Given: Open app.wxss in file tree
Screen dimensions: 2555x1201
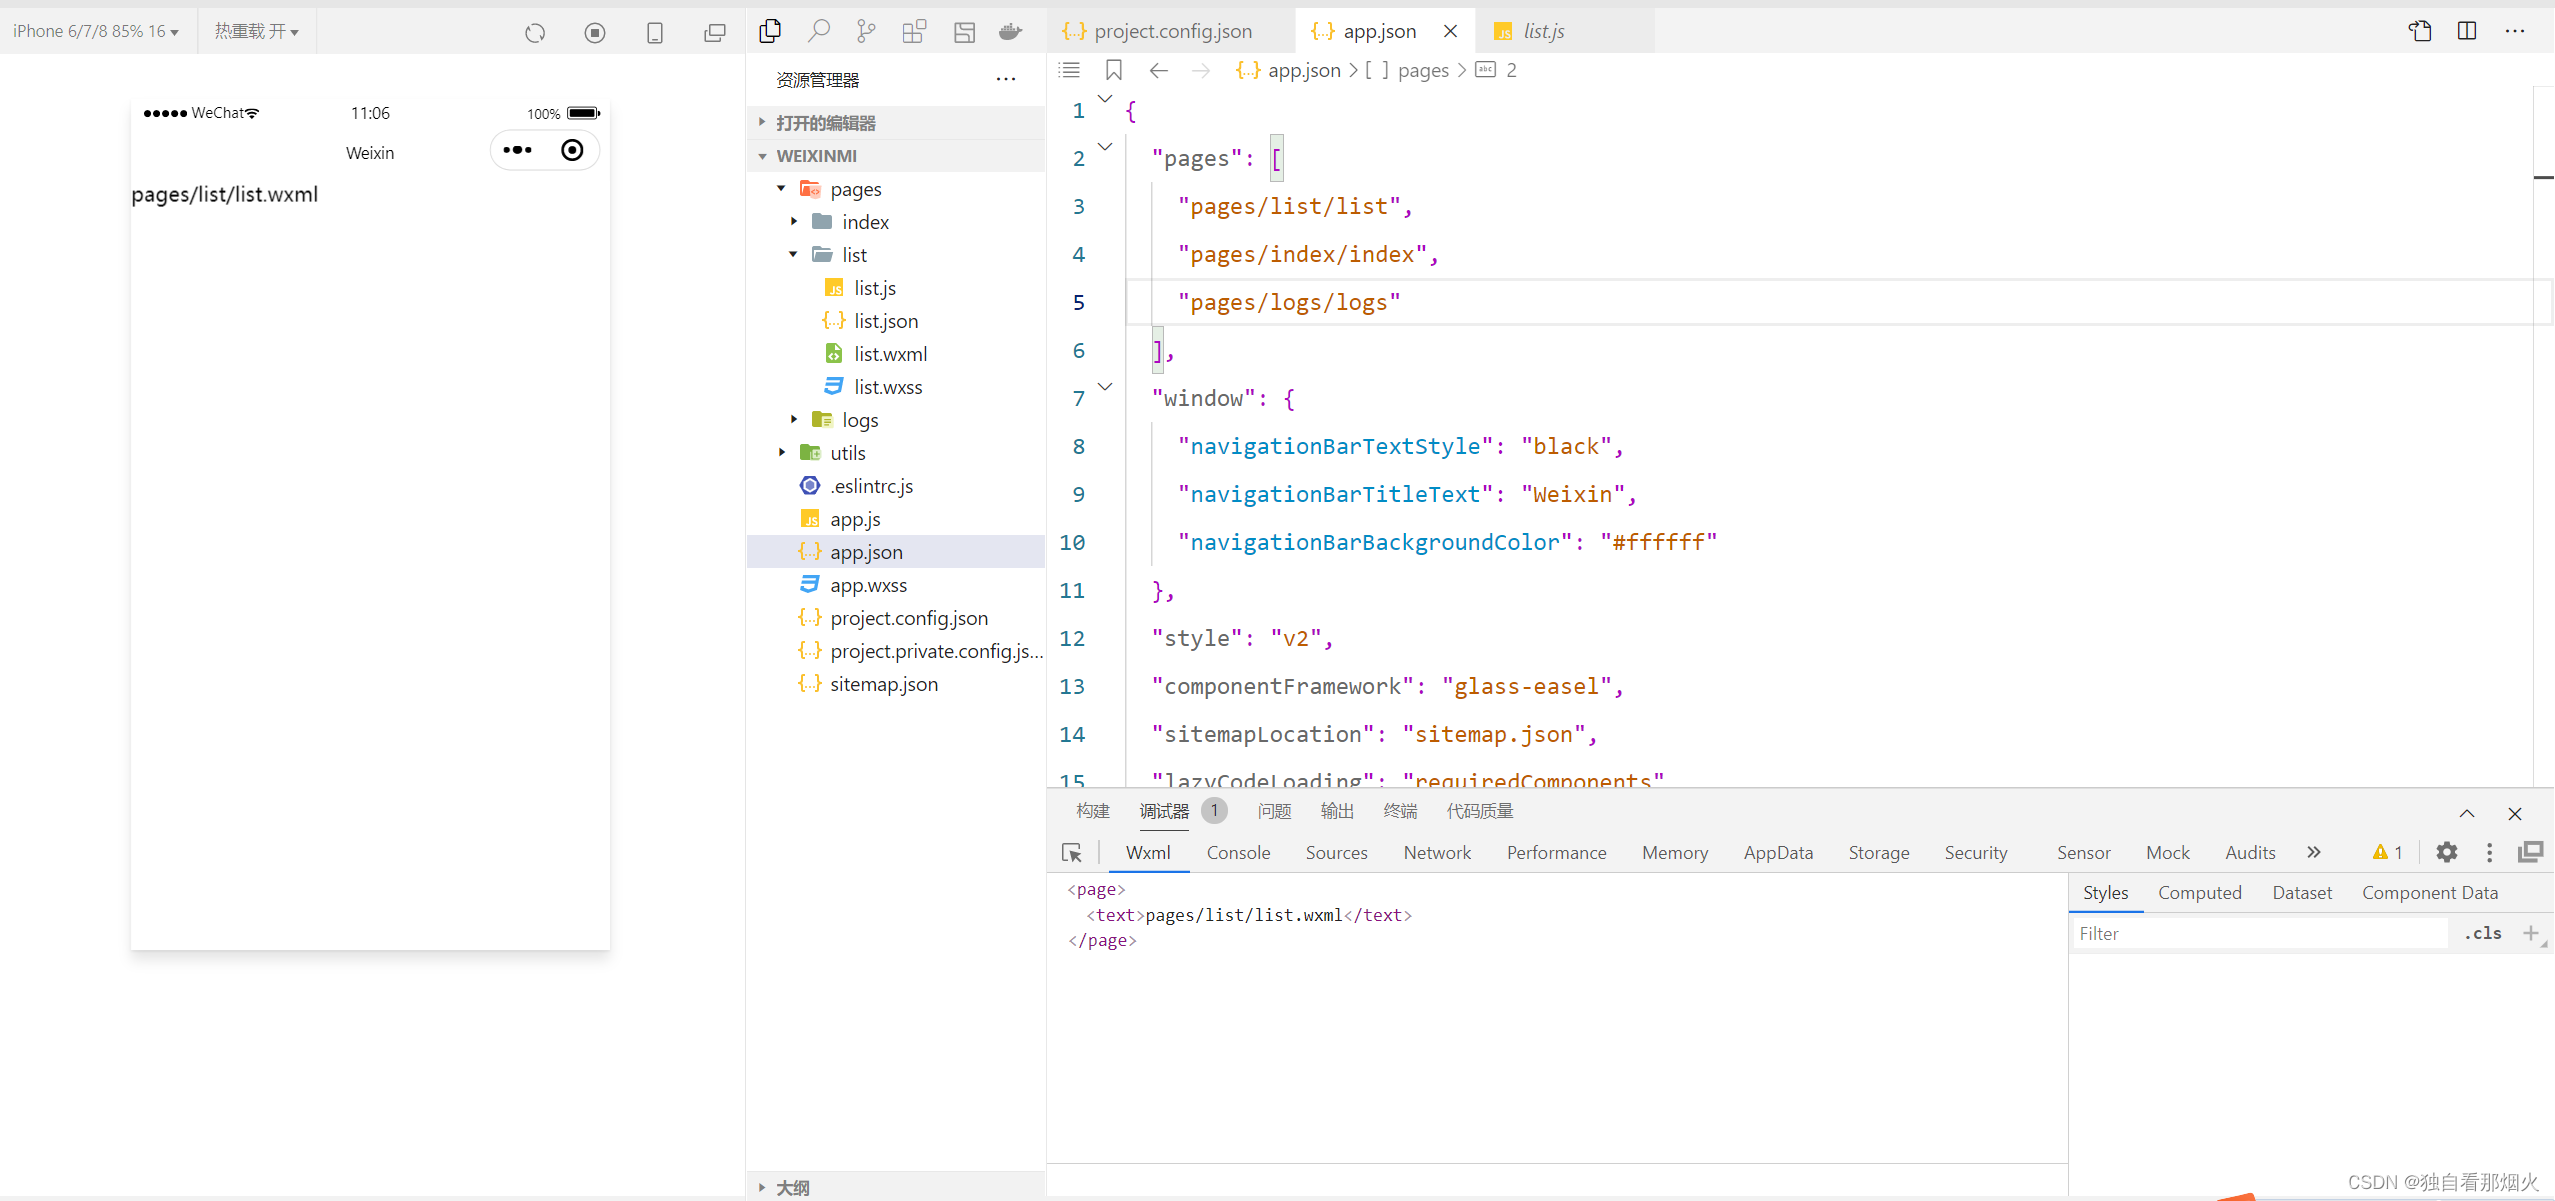Looking at the screenshot, I should click(868, 585).
